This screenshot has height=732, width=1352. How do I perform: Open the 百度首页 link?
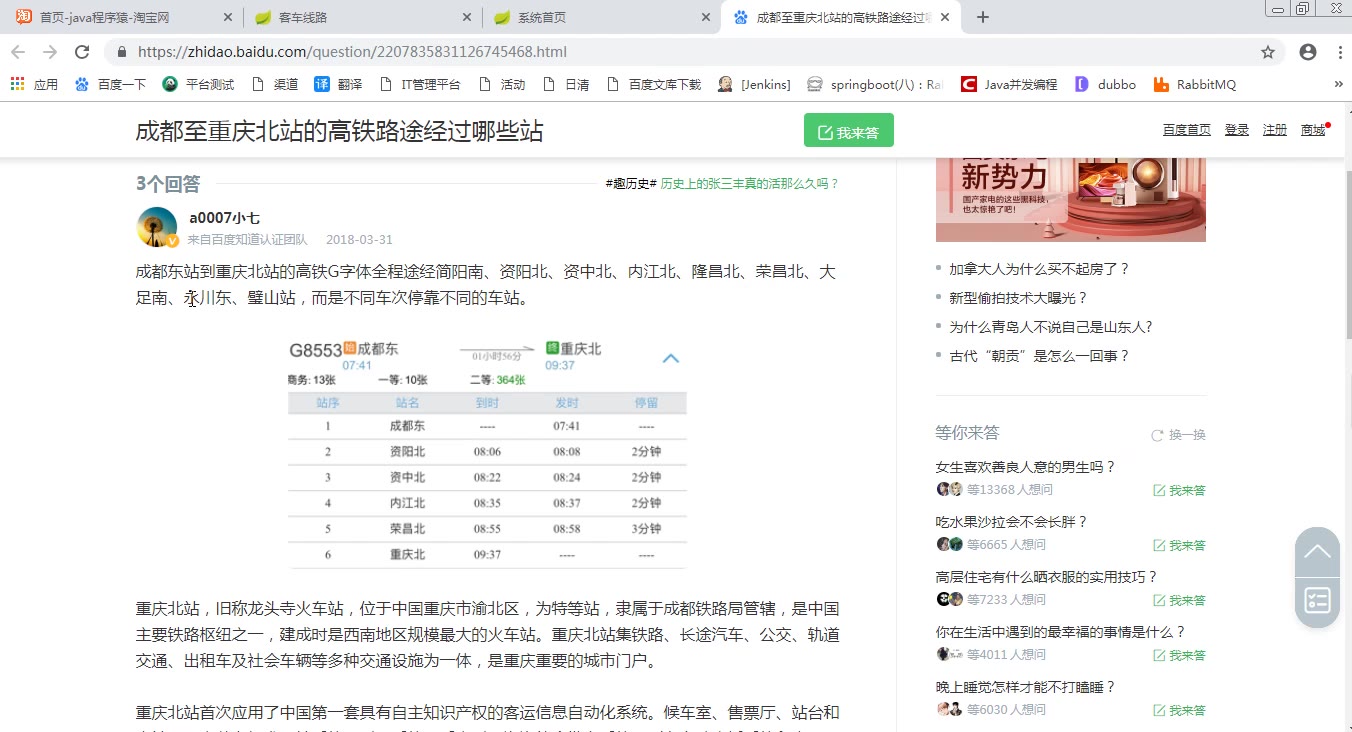1186,130
